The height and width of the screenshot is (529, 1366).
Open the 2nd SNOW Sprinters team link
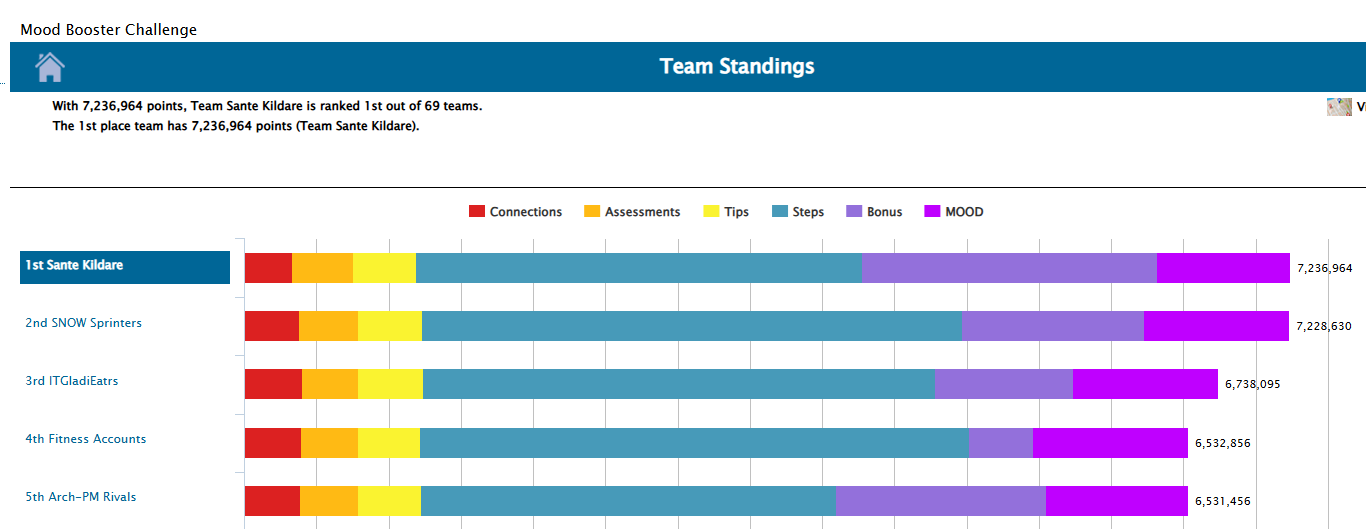click(x=84, y=323)
